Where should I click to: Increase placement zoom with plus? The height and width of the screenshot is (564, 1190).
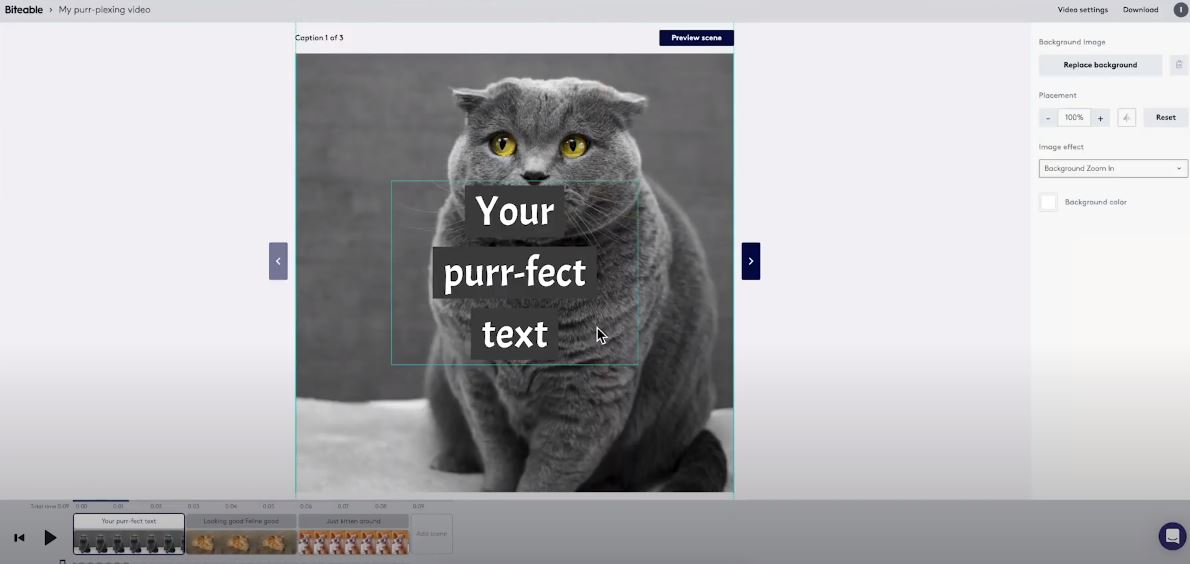[1100, 118]
